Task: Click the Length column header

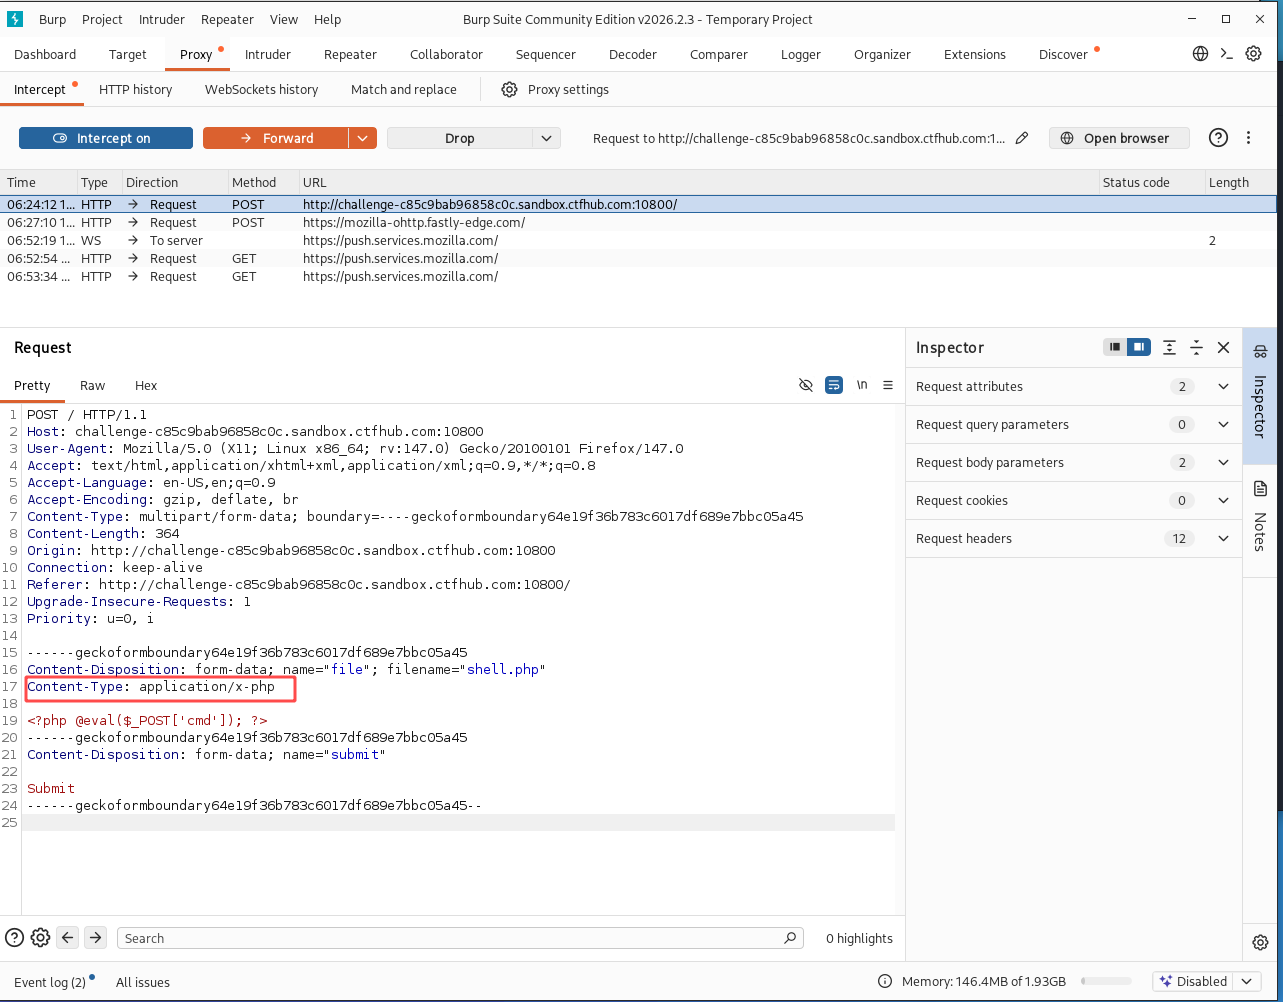Action: [1241, 182]
